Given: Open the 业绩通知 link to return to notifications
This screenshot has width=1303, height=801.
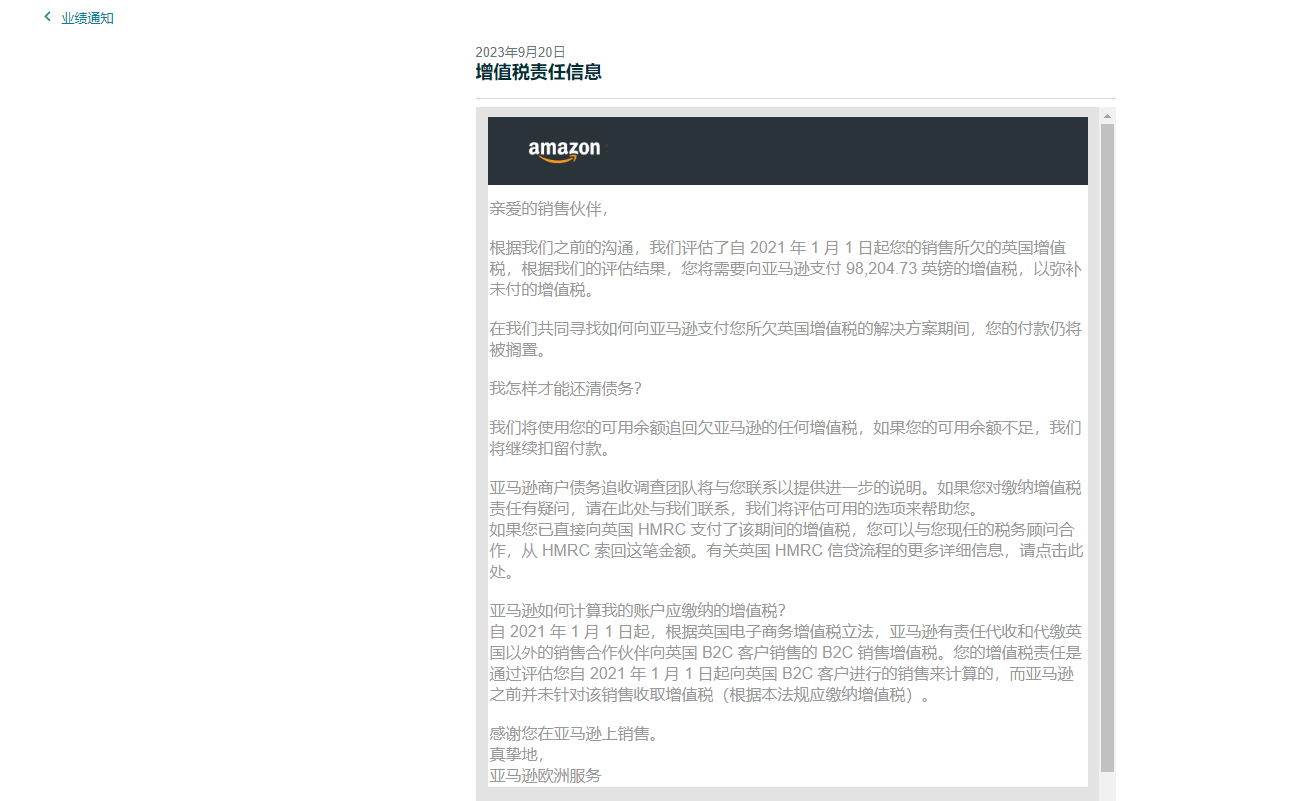Looking at the screenshot, I should 86,17.
